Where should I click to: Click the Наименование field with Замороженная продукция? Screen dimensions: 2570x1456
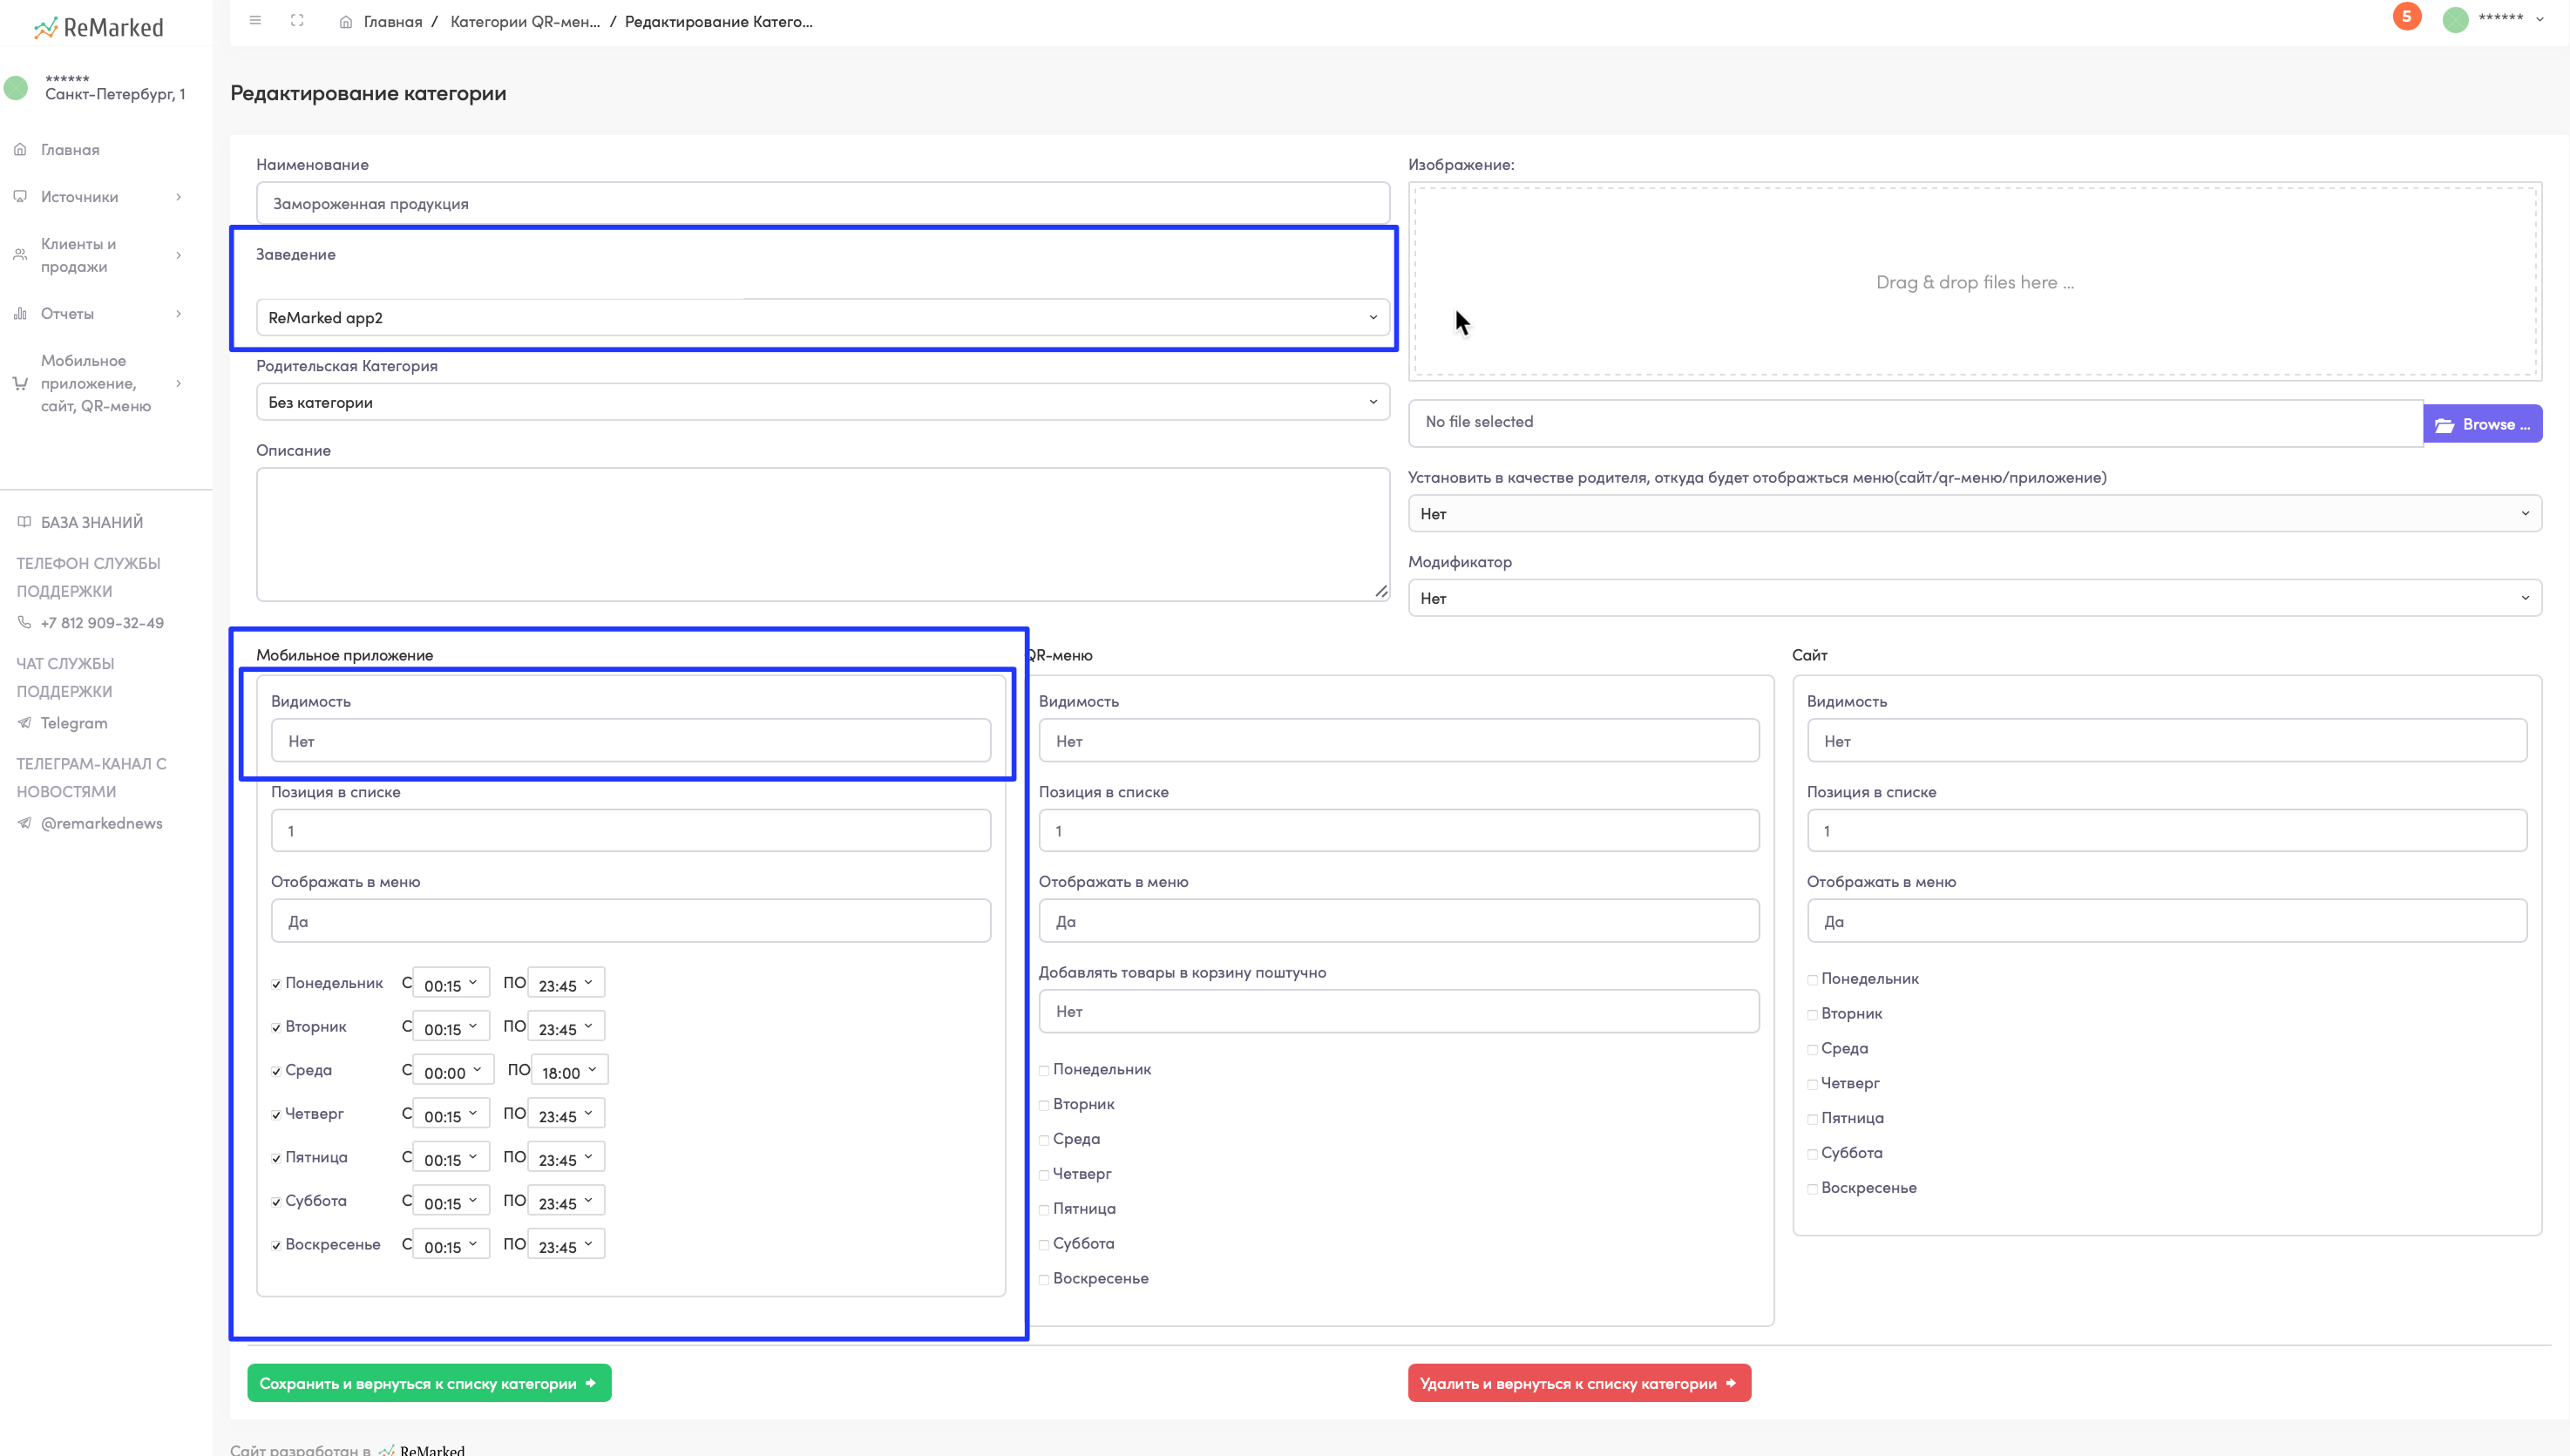pyautogui.click(x=822, y=203)
